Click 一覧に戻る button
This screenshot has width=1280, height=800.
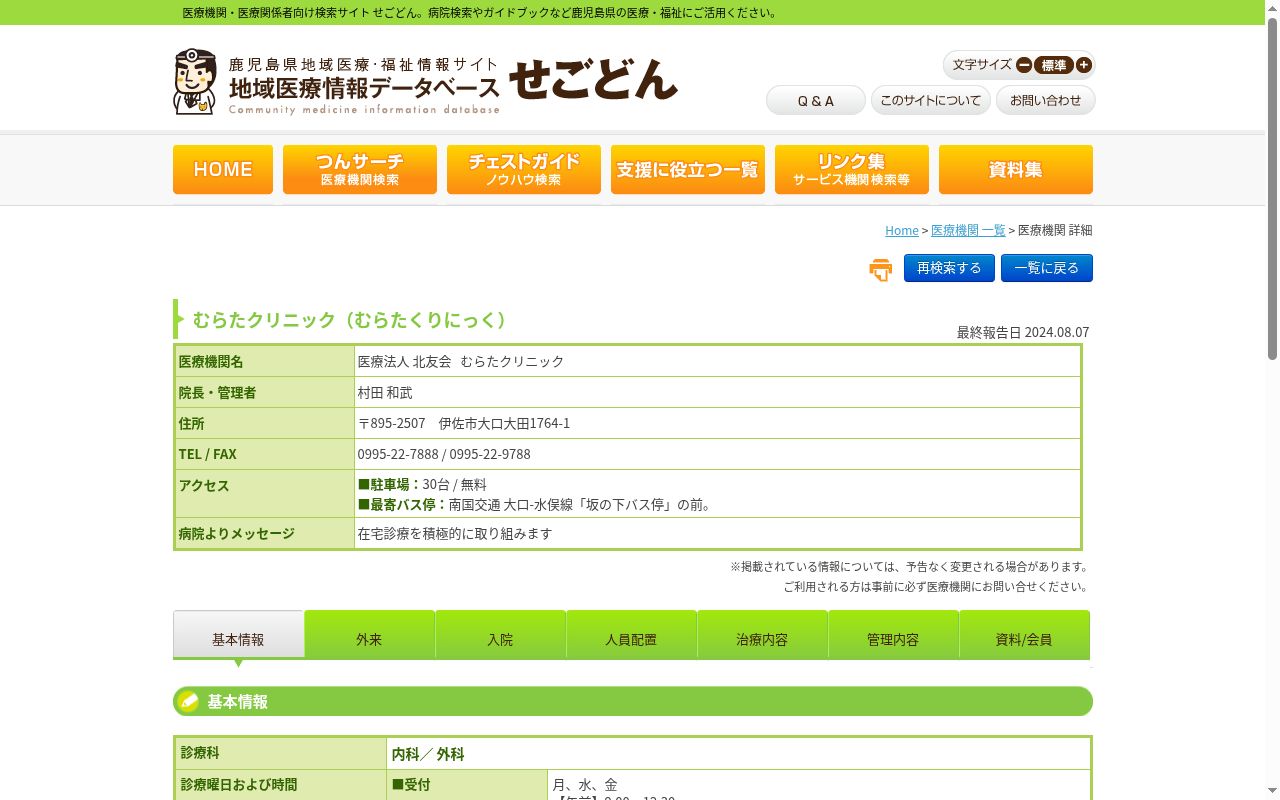pos(1047,268)
